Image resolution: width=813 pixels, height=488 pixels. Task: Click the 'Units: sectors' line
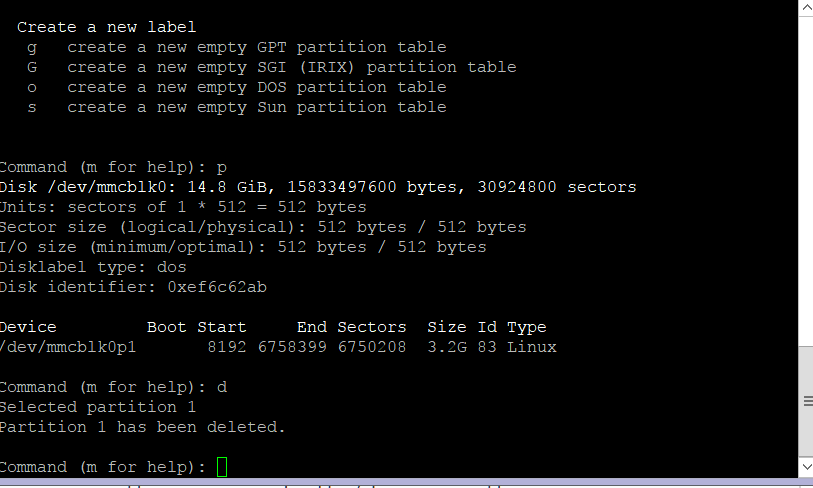pos(182,207)
